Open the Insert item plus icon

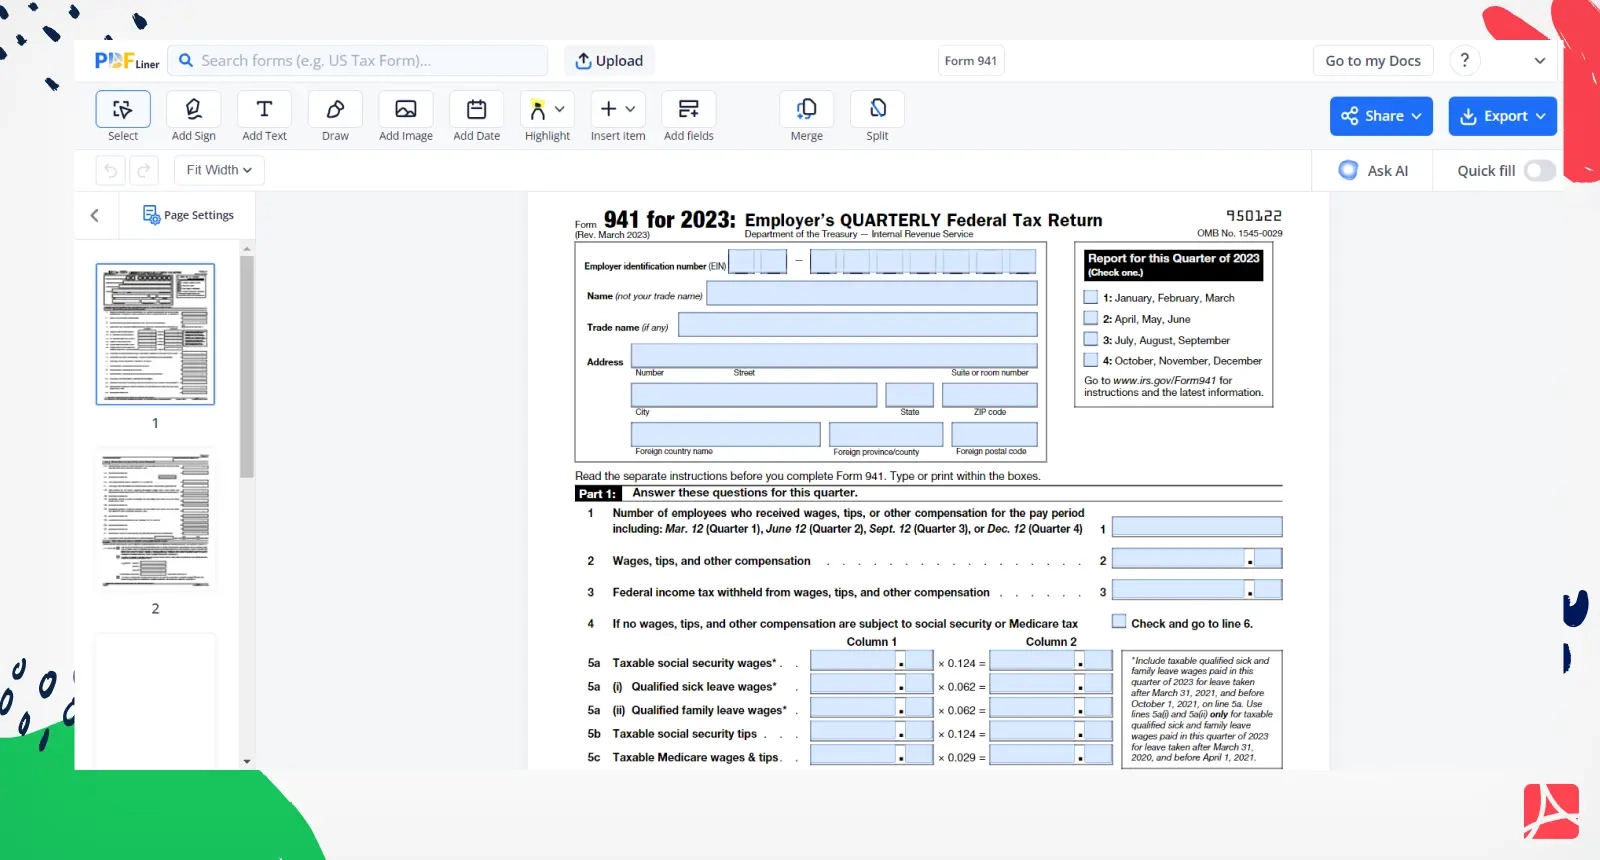pyautogui.click(x=608, y=109)
